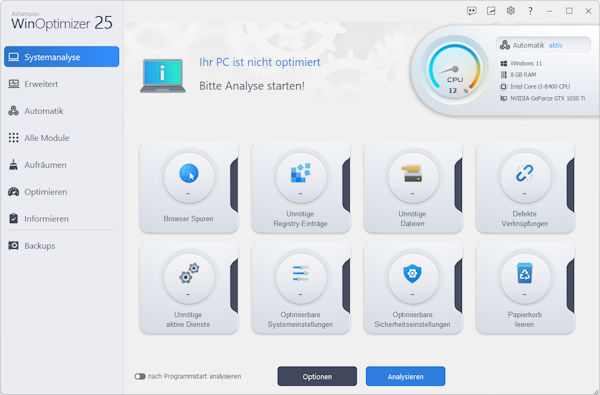Click the CPU usage gauge
The height and width of the screenshot is (395, 600).
point(455,70)
